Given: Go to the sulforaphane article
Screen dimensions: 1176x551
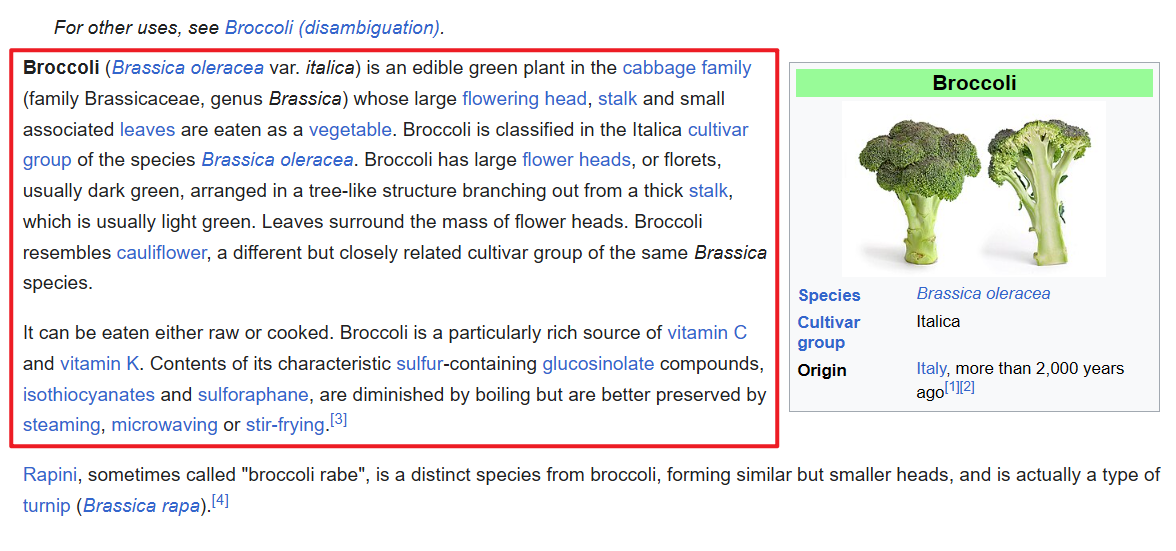Looking at the screenshot, I should click(253, 394).
